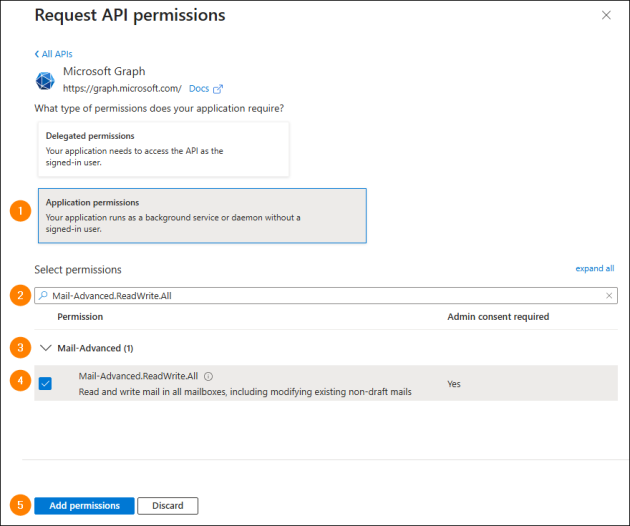Click Discard button
The height and width of the screenshot is (526, 630).
(x=168, y=506)
